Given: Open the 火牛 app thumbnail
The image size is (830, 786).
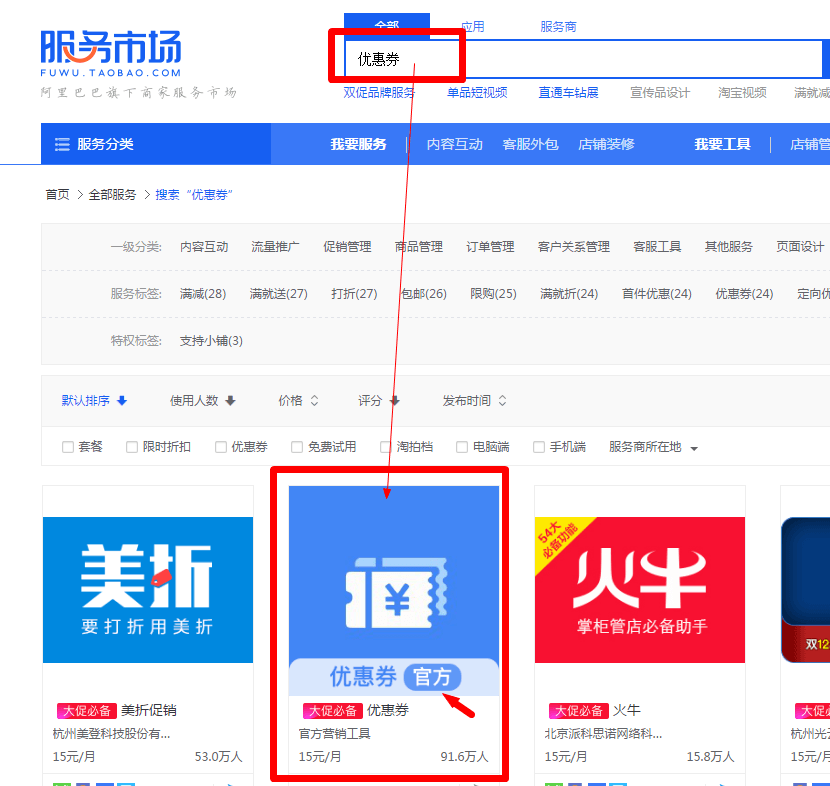Looking at the screenshot, I should (x=639, y=590).
